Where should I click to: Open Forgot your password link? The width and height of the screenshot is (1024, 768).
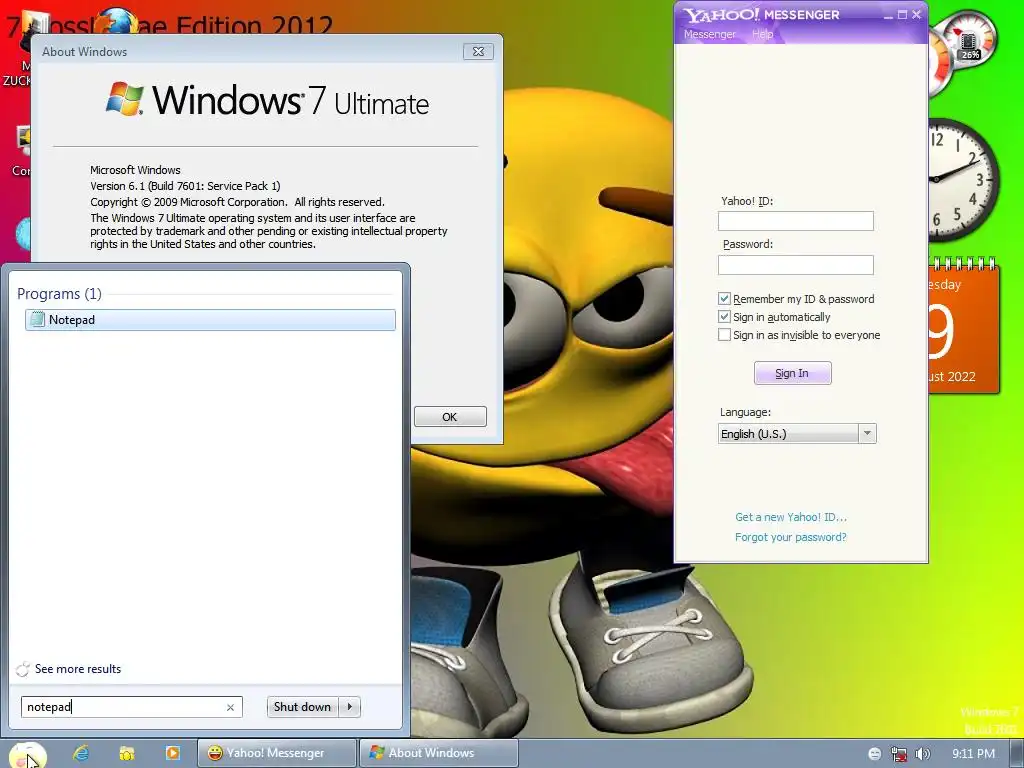(x=791, y=537)
